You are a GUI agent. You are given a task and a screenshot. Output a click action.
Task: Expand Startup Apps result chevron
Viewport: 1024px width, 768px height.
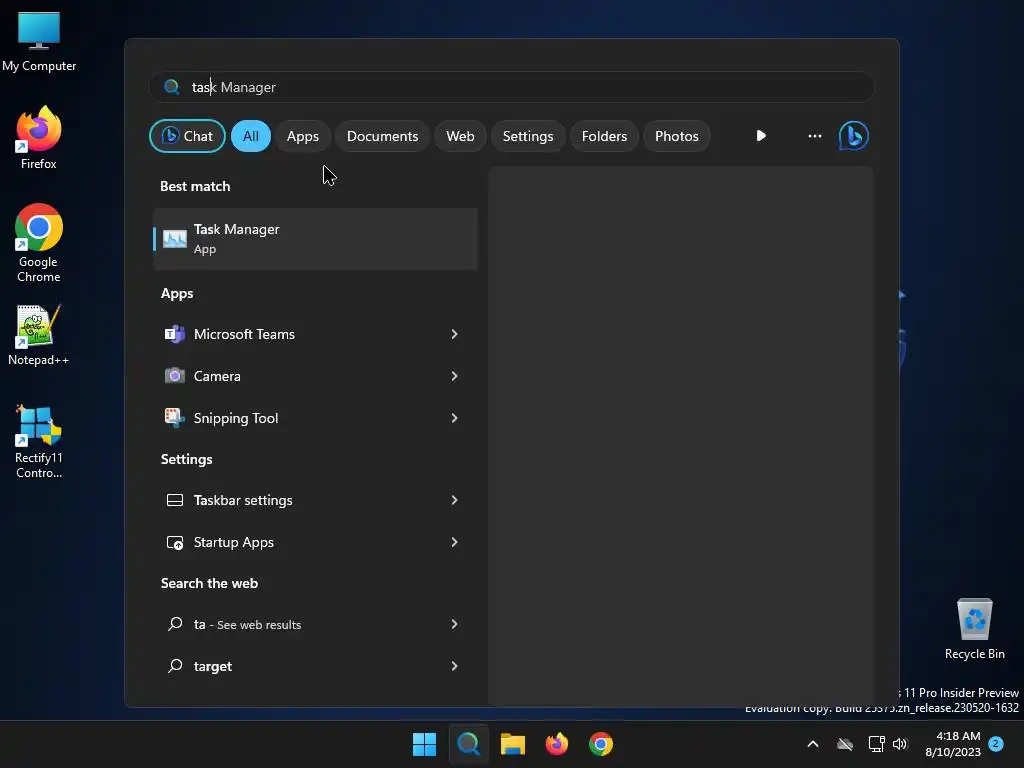455,542
